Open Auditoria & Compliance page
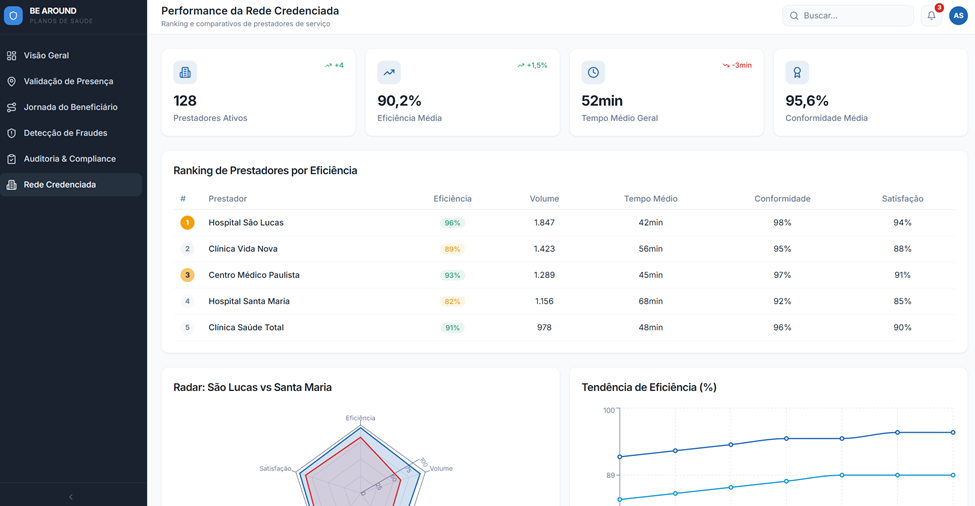The width and height of the screenshot is (975, 506). pos(71,159)
